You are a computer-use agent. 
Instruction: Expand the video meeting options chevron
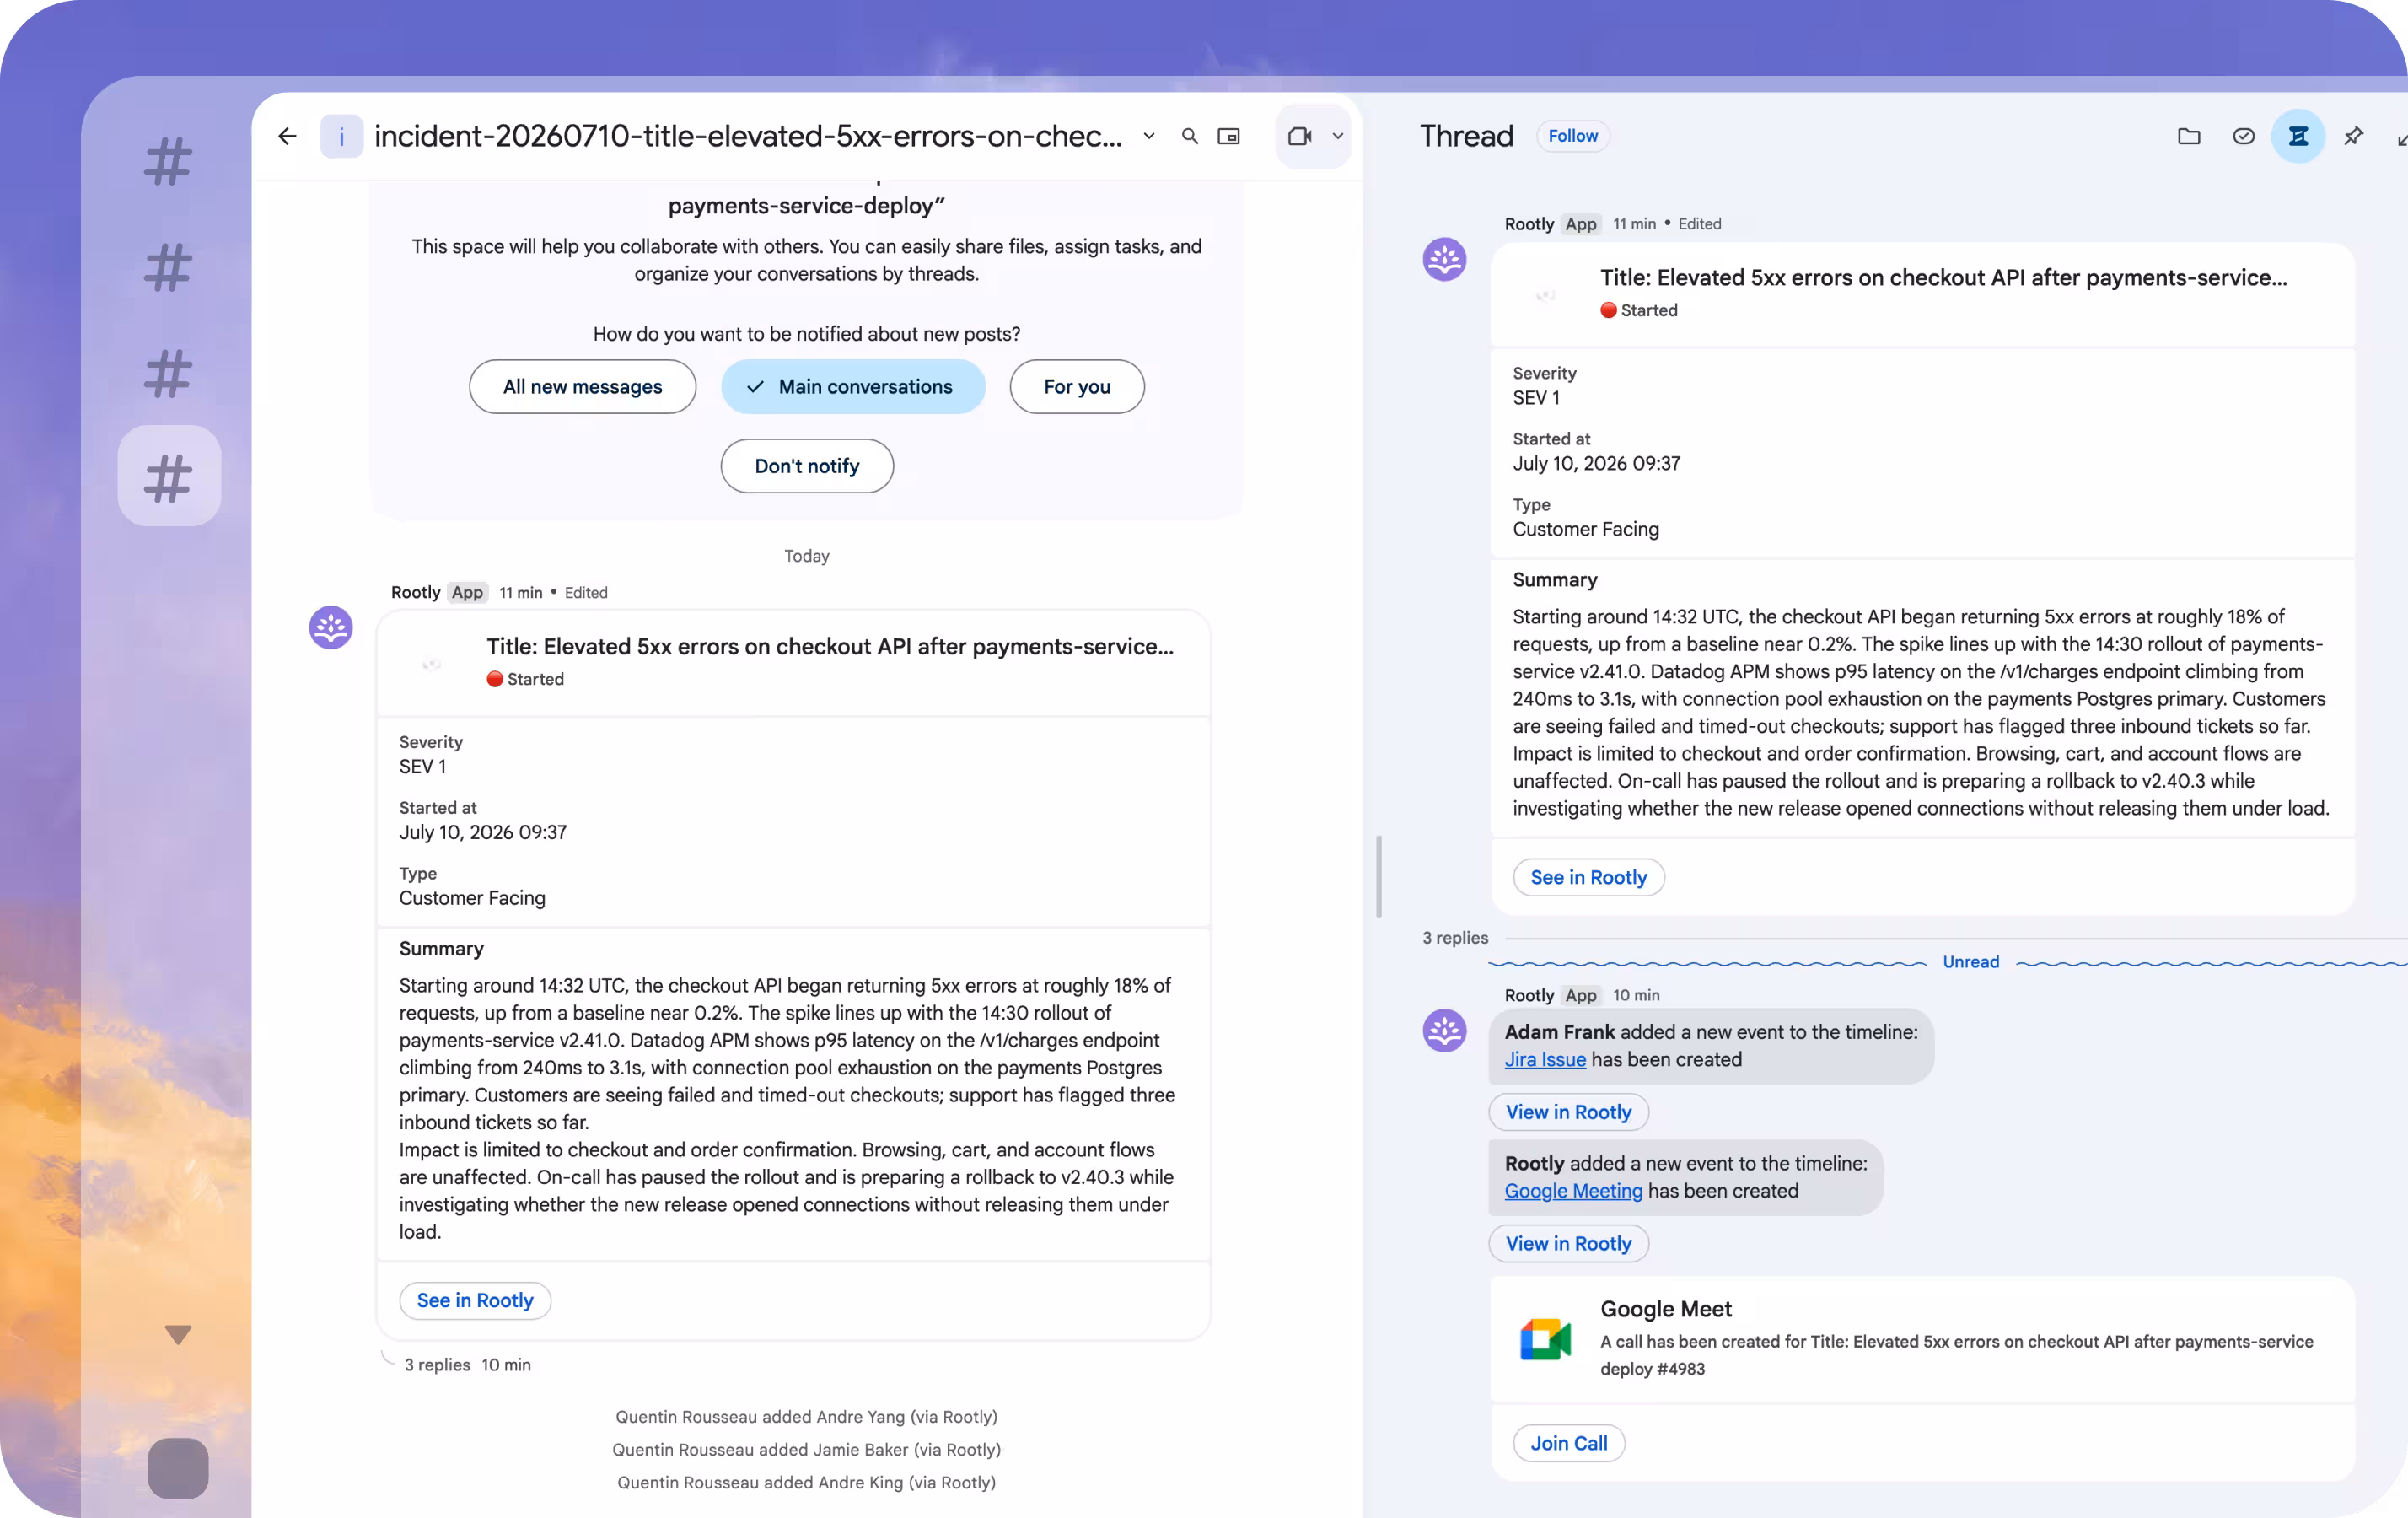coord(1337,136)
